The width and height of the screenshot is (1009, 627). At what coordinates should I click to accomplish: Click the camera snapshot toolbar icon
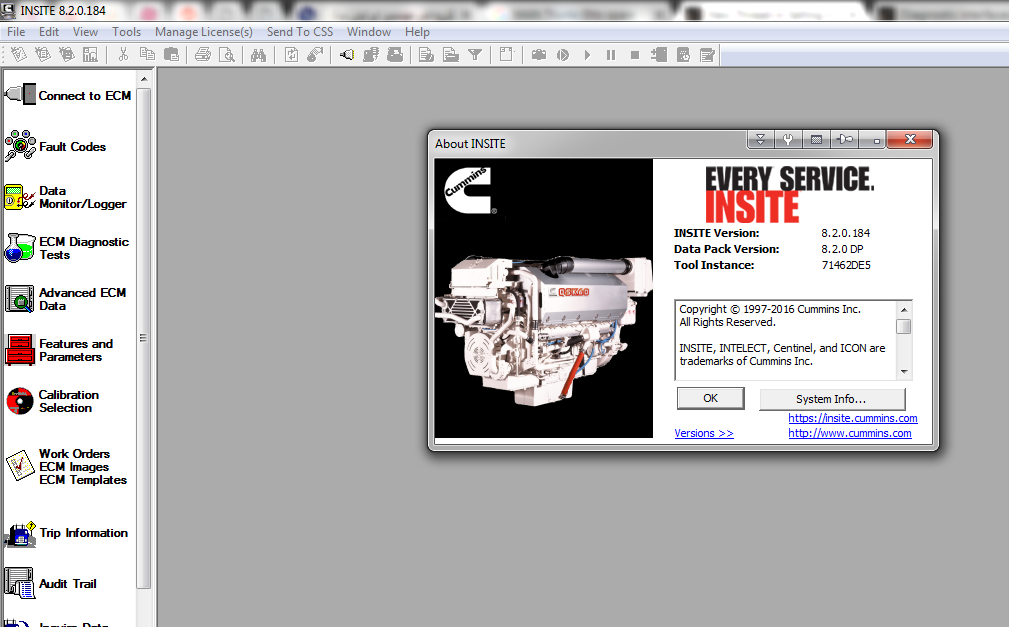[x=539, y=55]
